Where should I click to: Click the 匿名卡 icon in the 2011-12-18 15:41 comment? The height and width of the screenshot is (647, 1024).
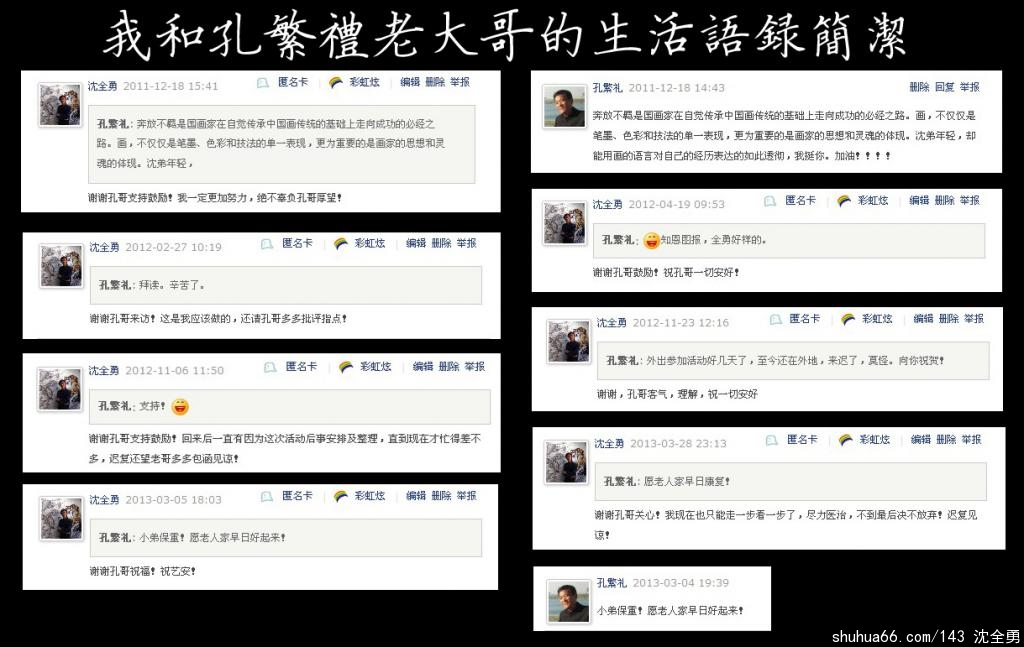click(263, 83)
